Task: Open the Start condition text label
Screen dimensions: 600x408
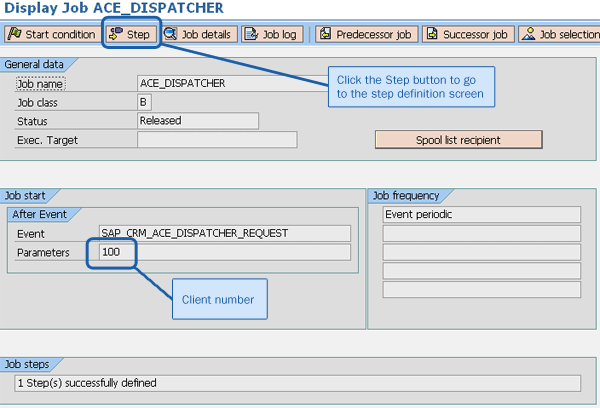Action: click(60, 34)
